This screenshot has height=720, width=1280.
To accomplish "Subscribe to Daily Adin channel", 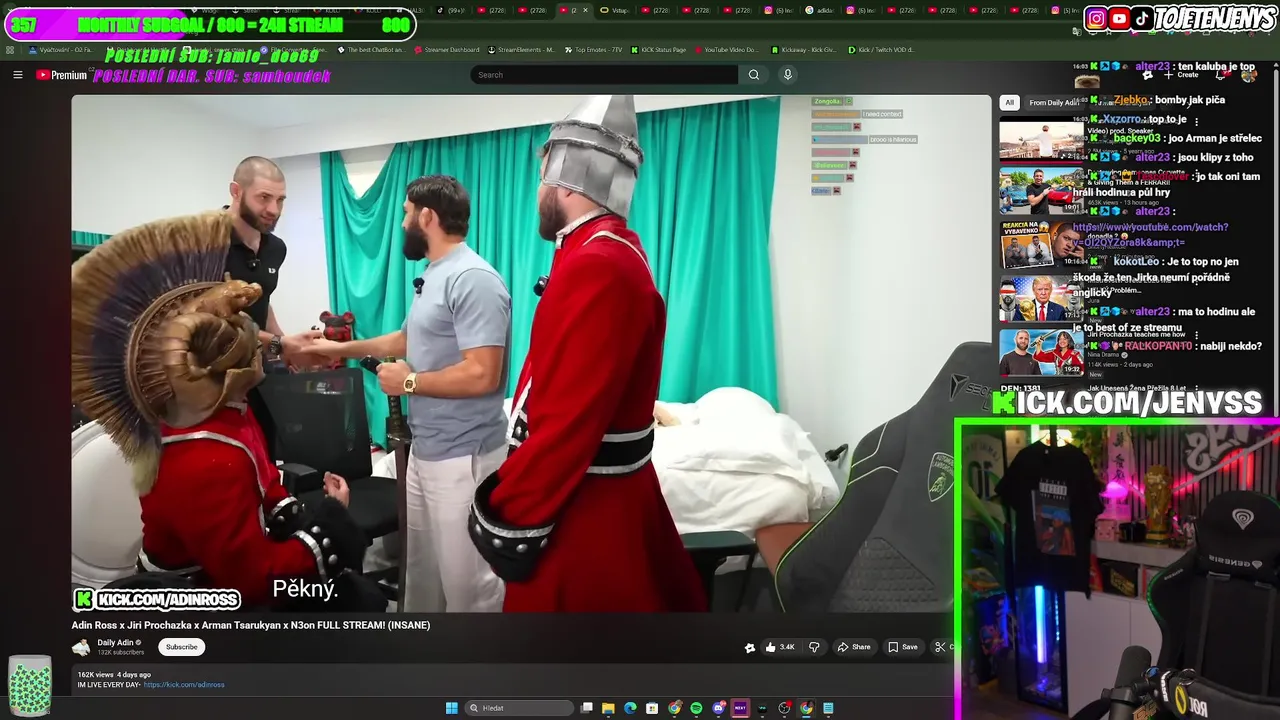I will click(181, 647).
